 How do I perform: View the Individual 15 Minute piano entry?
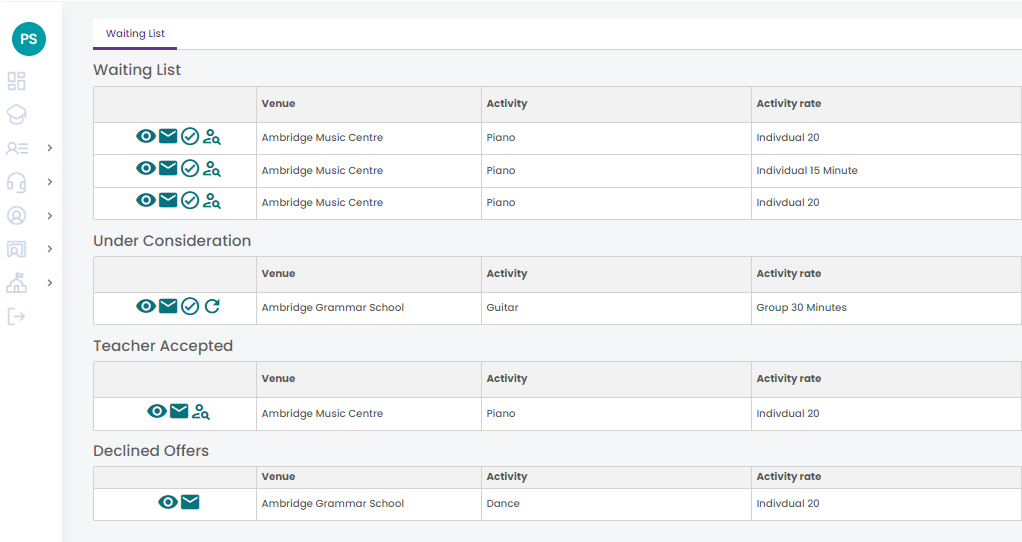146,168
